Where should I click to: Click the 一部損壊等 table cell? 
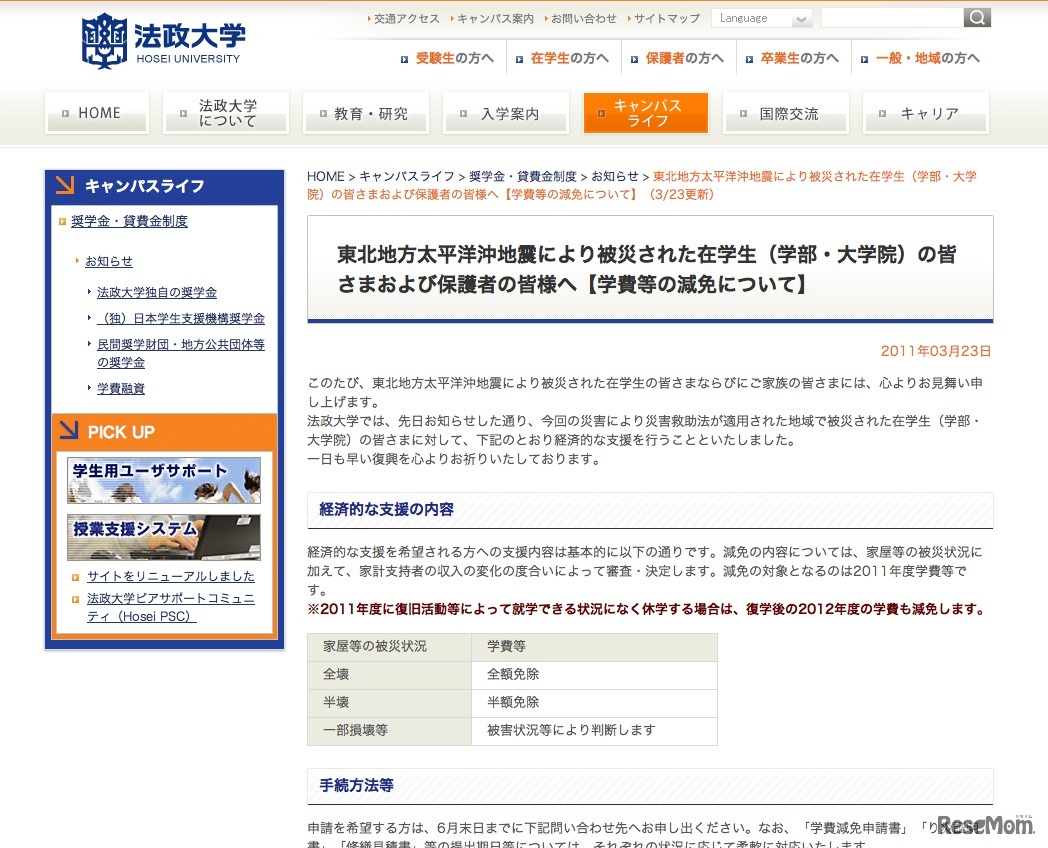coord(390,731)
